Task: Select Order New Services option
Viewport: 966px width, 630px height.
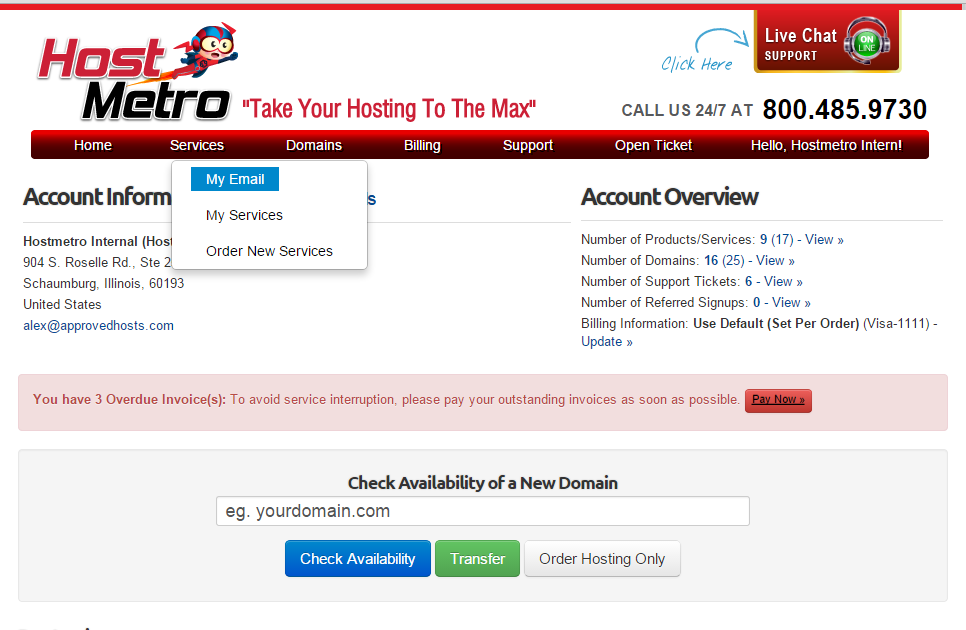Action: click(x=269, y=251)
